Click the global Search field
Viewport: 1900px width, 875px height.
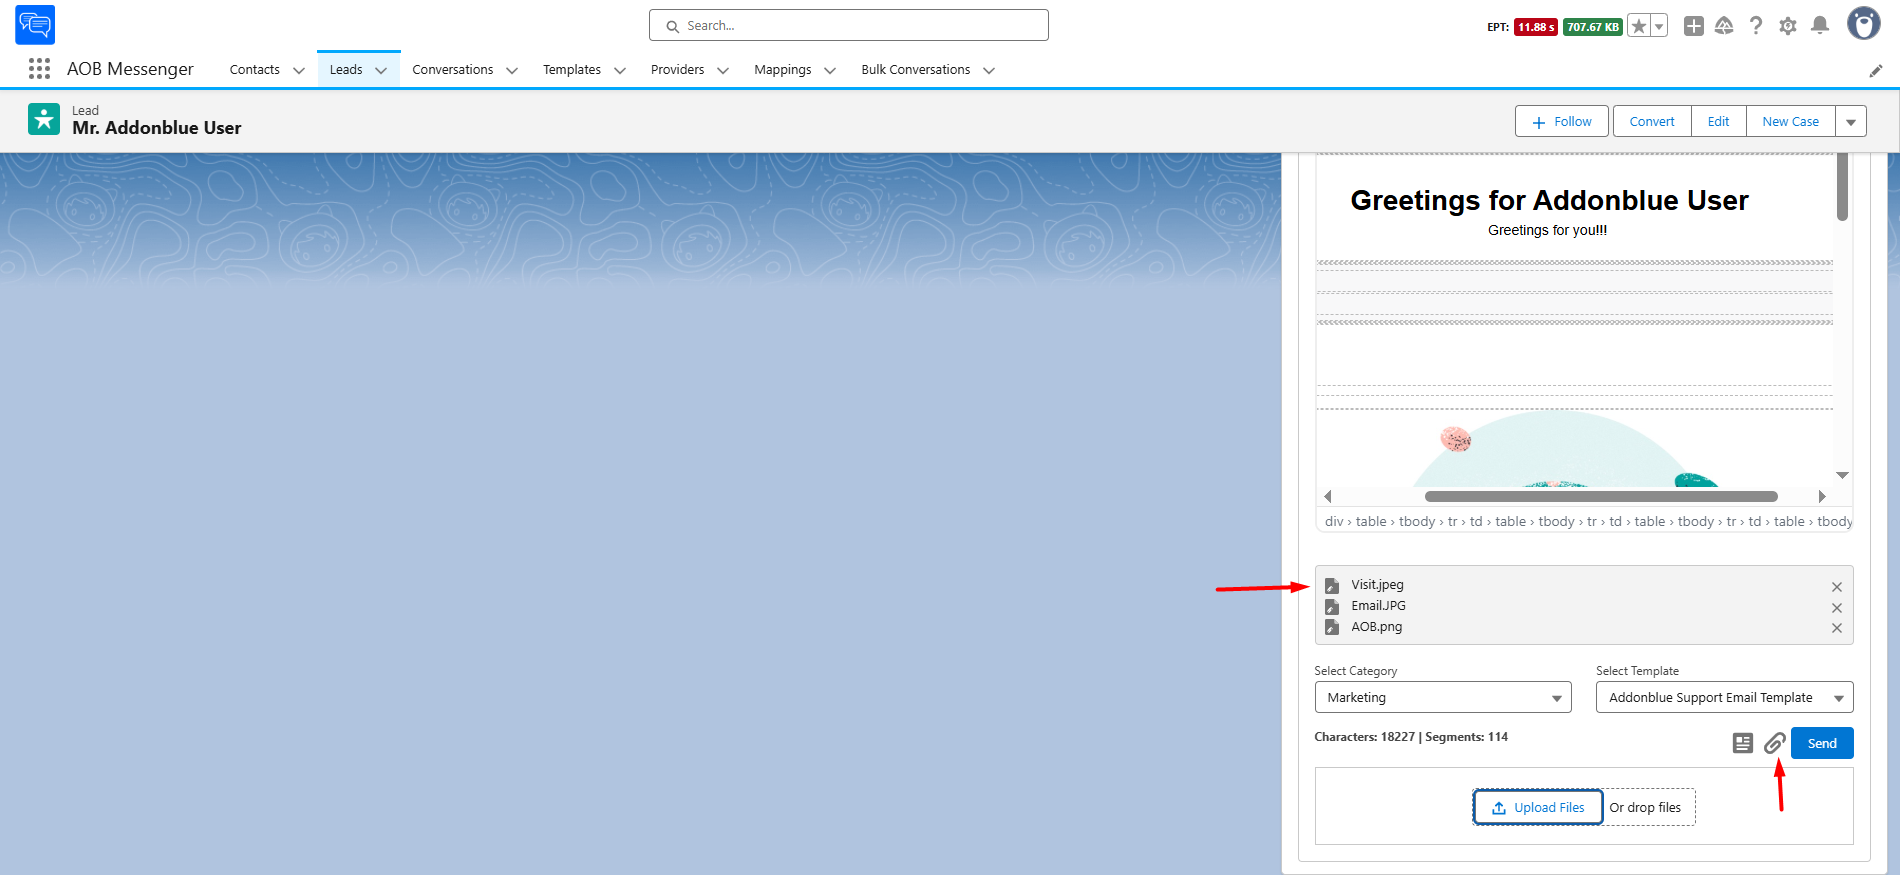(849, 25)
